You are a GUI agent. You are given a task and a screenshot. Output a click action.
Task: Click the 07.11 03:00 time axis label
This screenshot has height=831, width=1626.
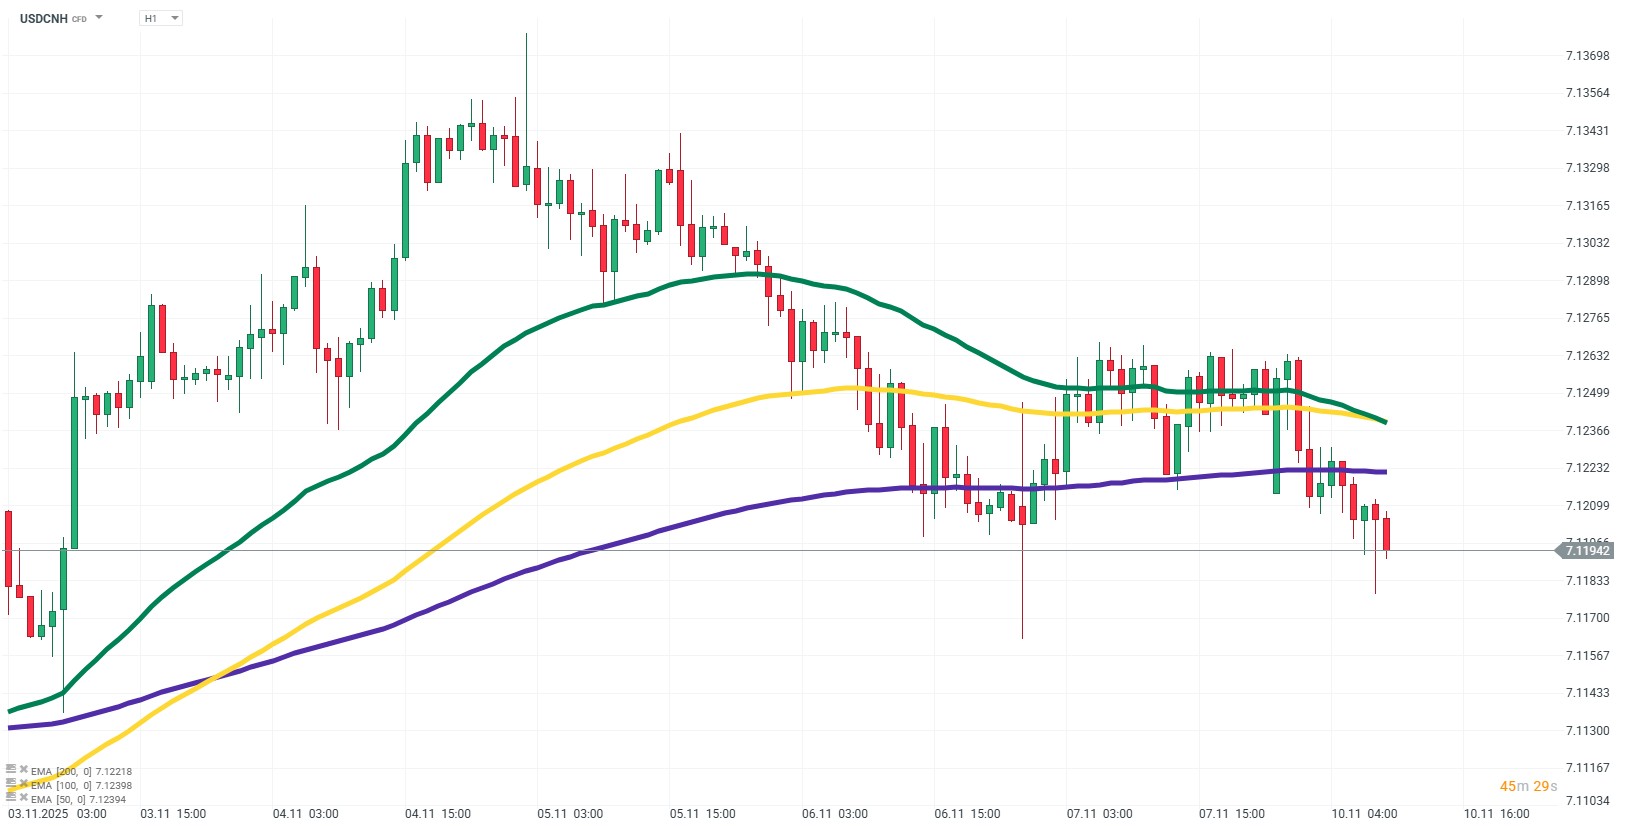point(1099,814)
